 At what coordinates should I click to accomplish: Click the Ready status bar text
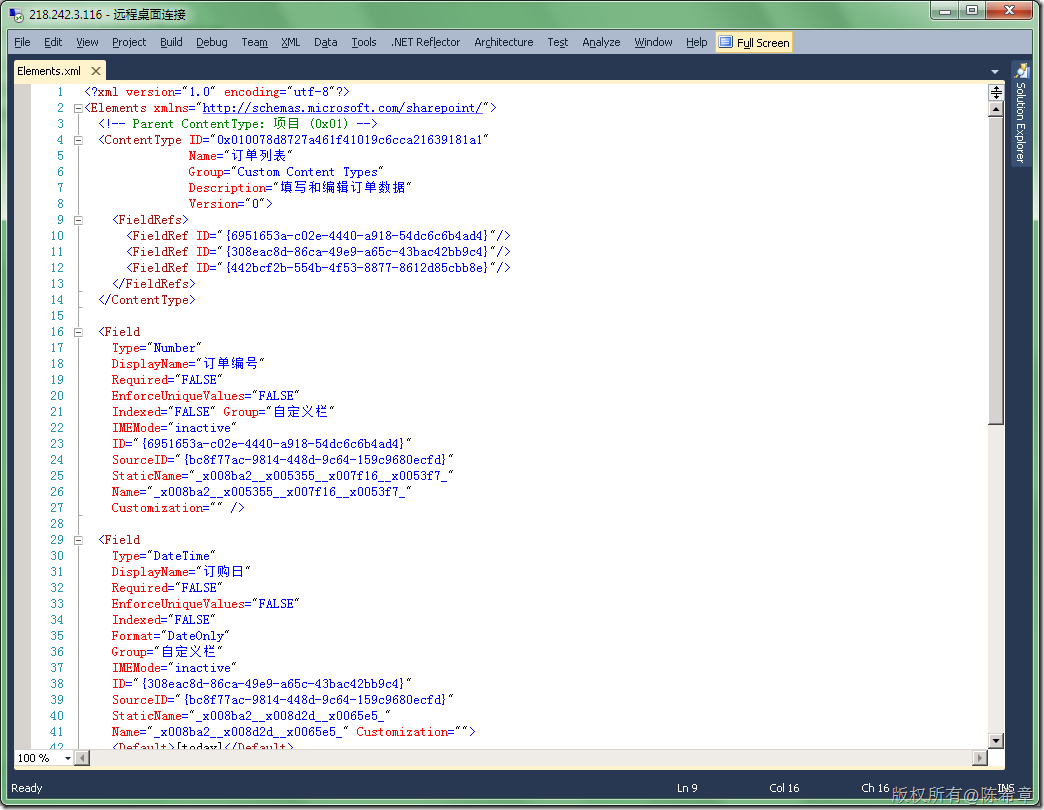(27, 788)
